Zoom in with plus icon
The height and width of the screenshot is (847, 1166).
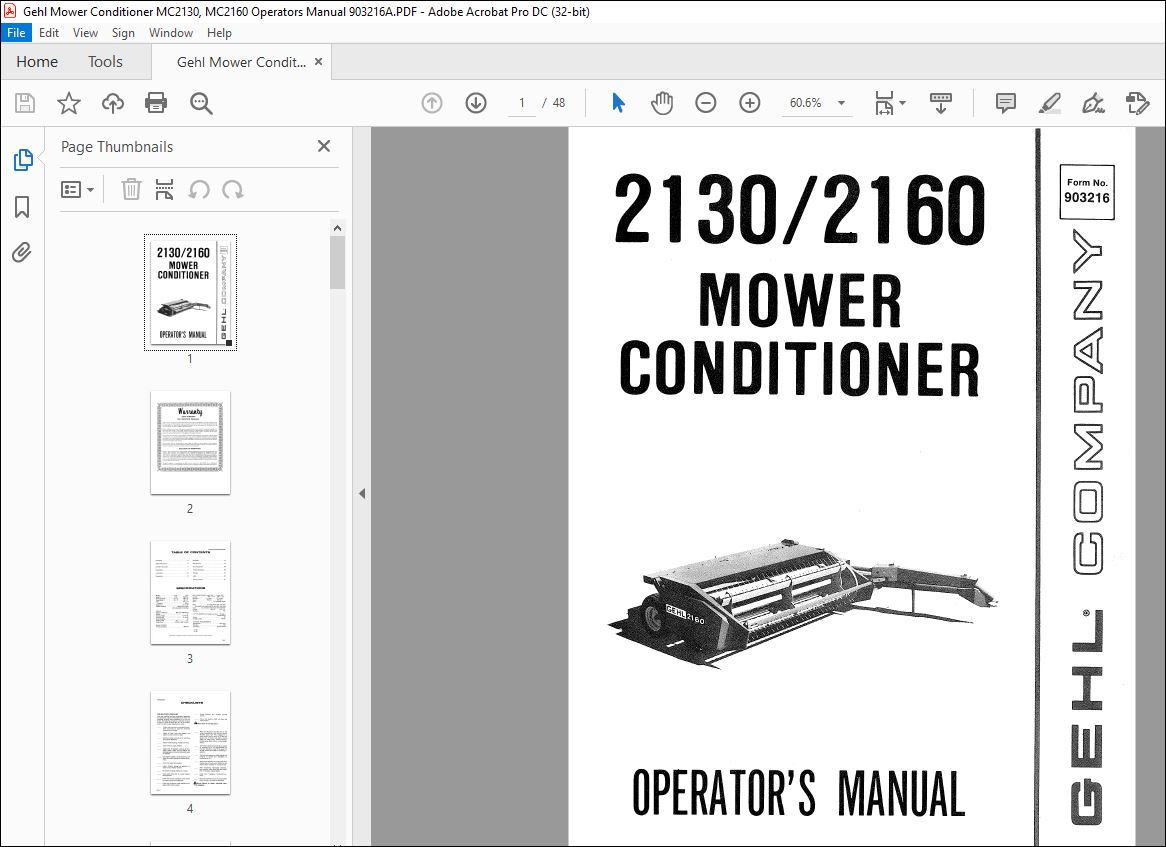[x=750, y=103]
